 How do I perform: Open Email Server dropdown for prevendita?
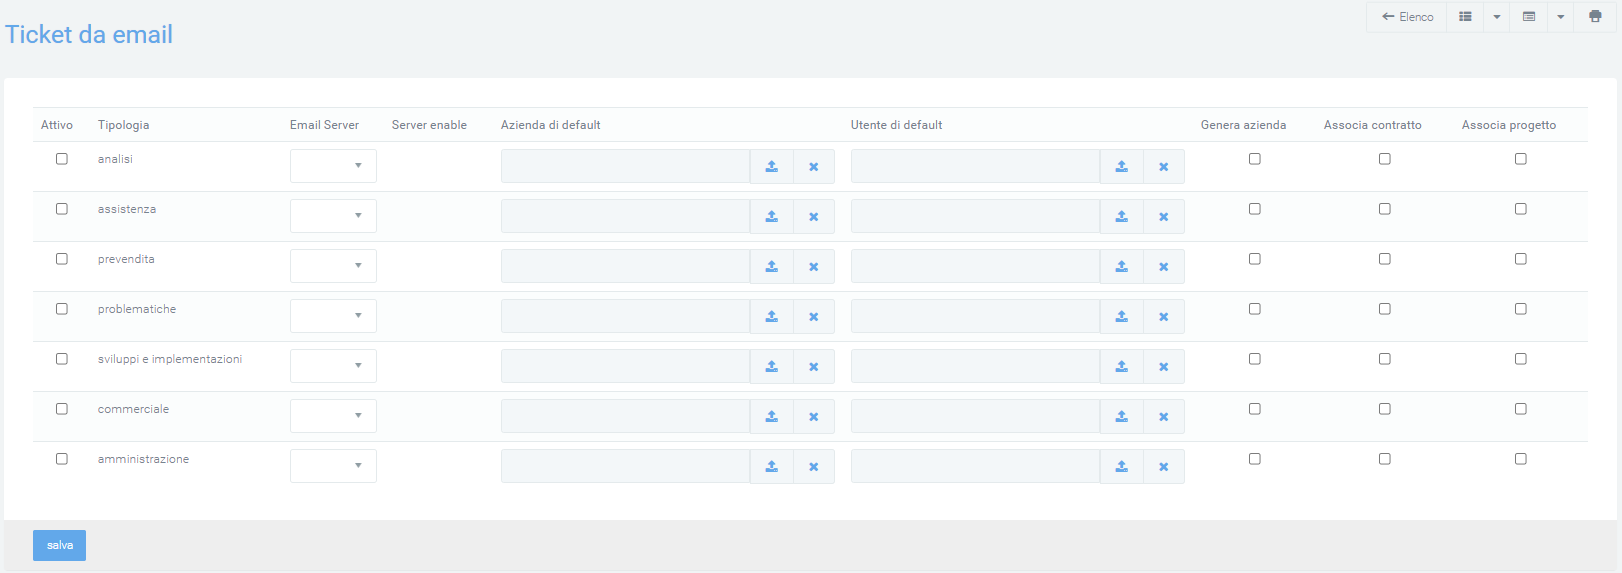[x=333, y=266]
